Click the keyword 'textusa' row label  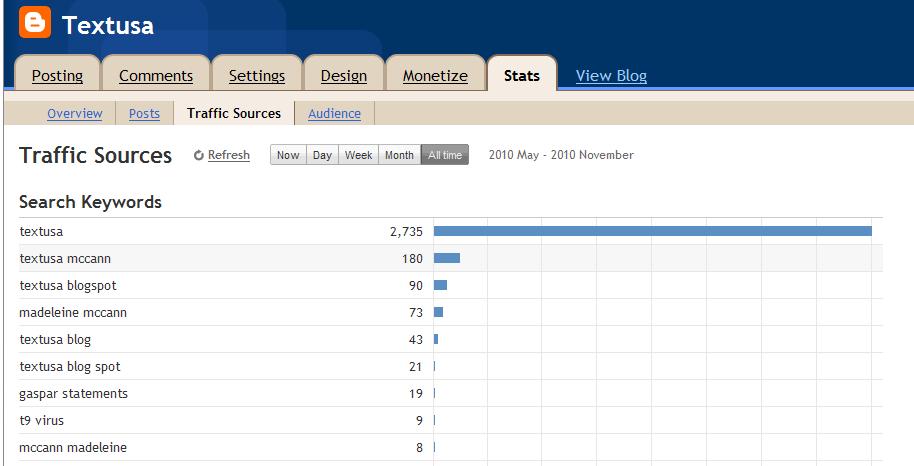pyautogui.click(x=41, y=232)
